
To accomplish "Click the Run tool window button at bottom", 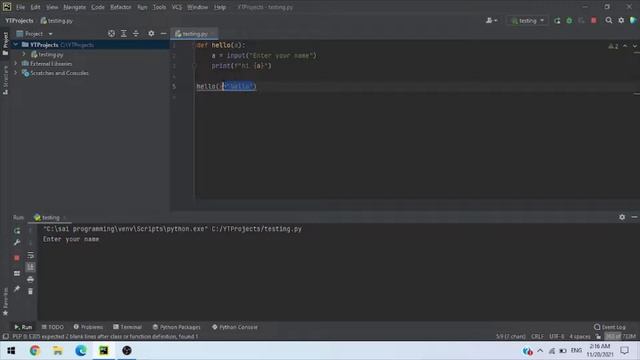I will pyautogui.click(x=23, y=327).
